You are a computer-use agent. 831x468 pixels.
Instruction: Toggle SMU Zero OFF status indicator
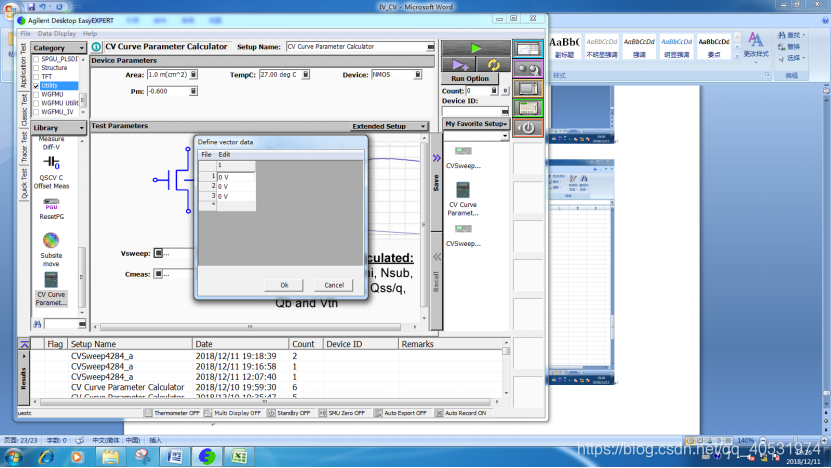coord(342,413)
